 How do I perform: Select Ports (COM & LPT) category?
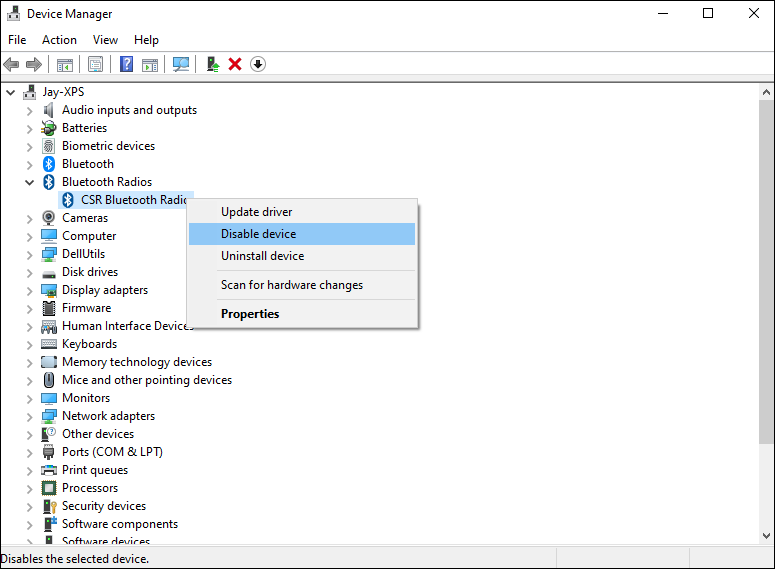tap(112, 452)
